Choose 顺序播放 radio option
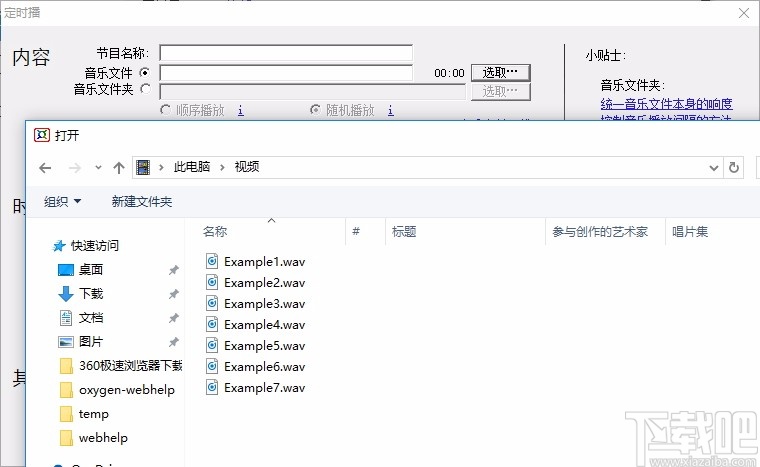The width and height of the screenshot is (760, 467). click(x=165, y=110)
